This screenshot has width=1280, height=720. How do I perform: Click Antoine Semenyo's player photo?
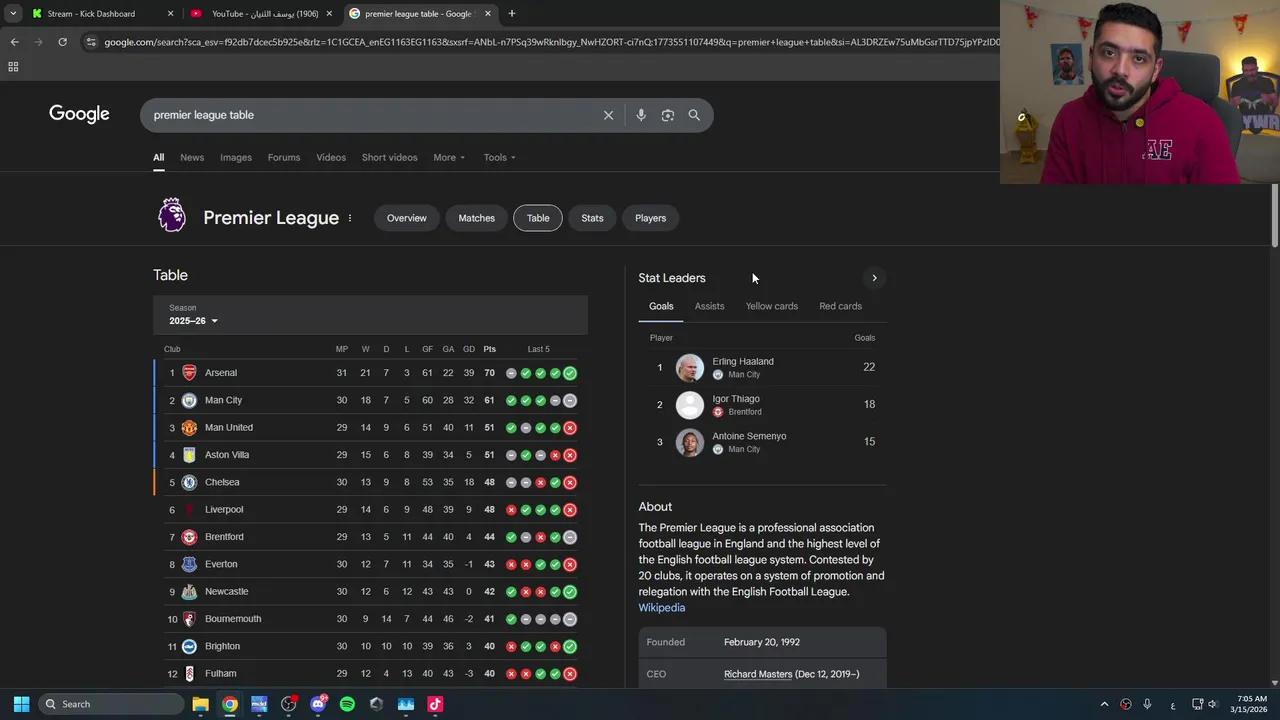click(x=690, y=442)
